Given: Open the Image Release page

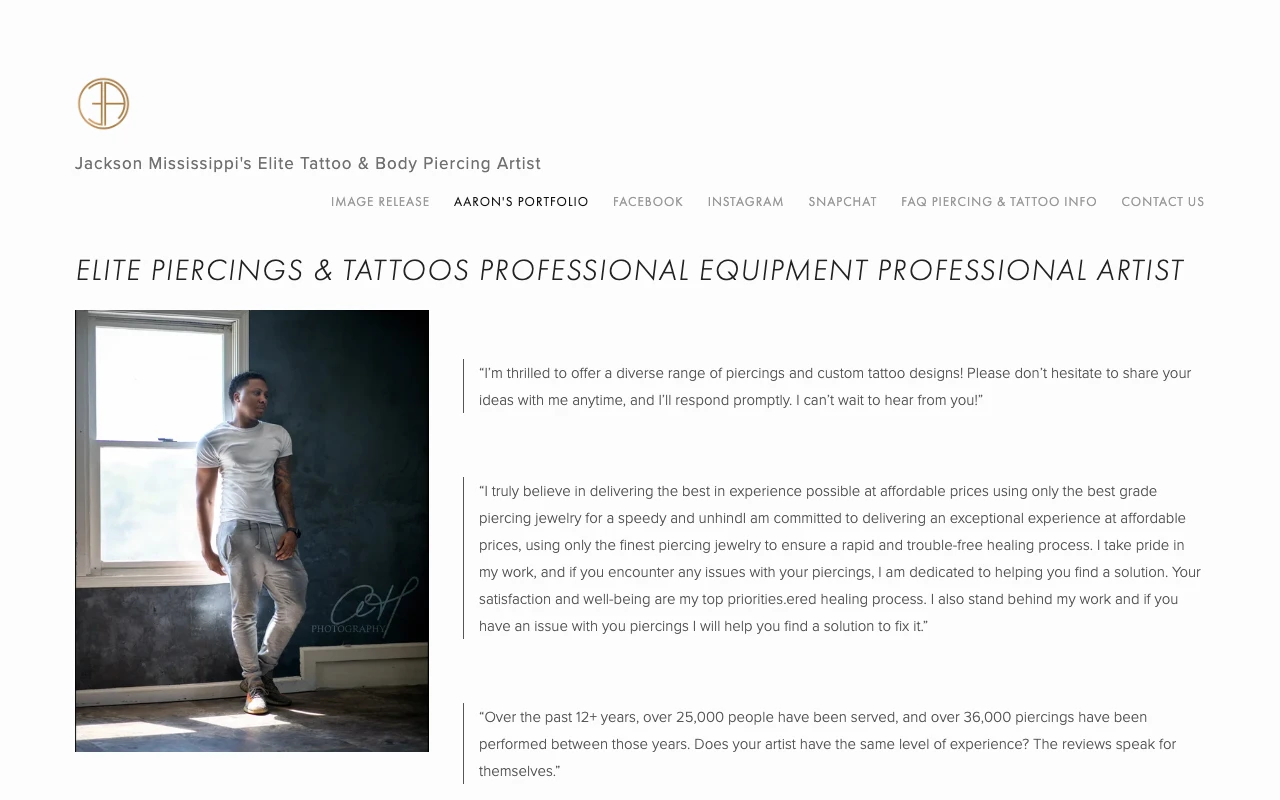Looking at the screenshot, I should (x=380, y=202).
